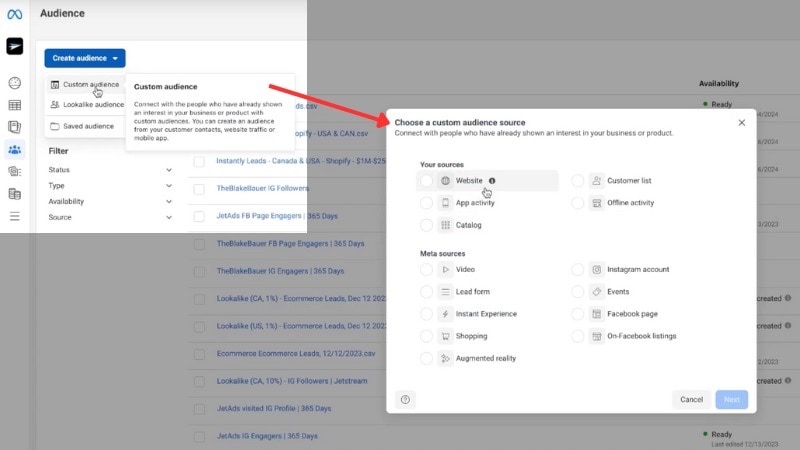The width and height of the screenshot is (800, 450).
Task: Choose Lookalike audience menu item
Action: 85,105
